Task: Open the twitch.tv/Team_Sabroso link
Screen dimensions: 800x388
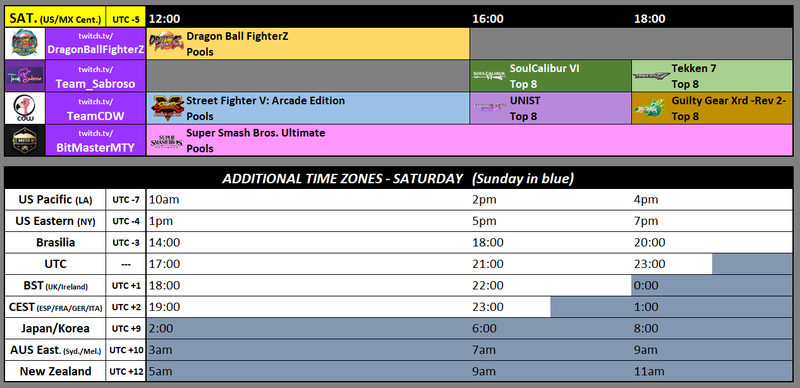Action: point(96,76)
